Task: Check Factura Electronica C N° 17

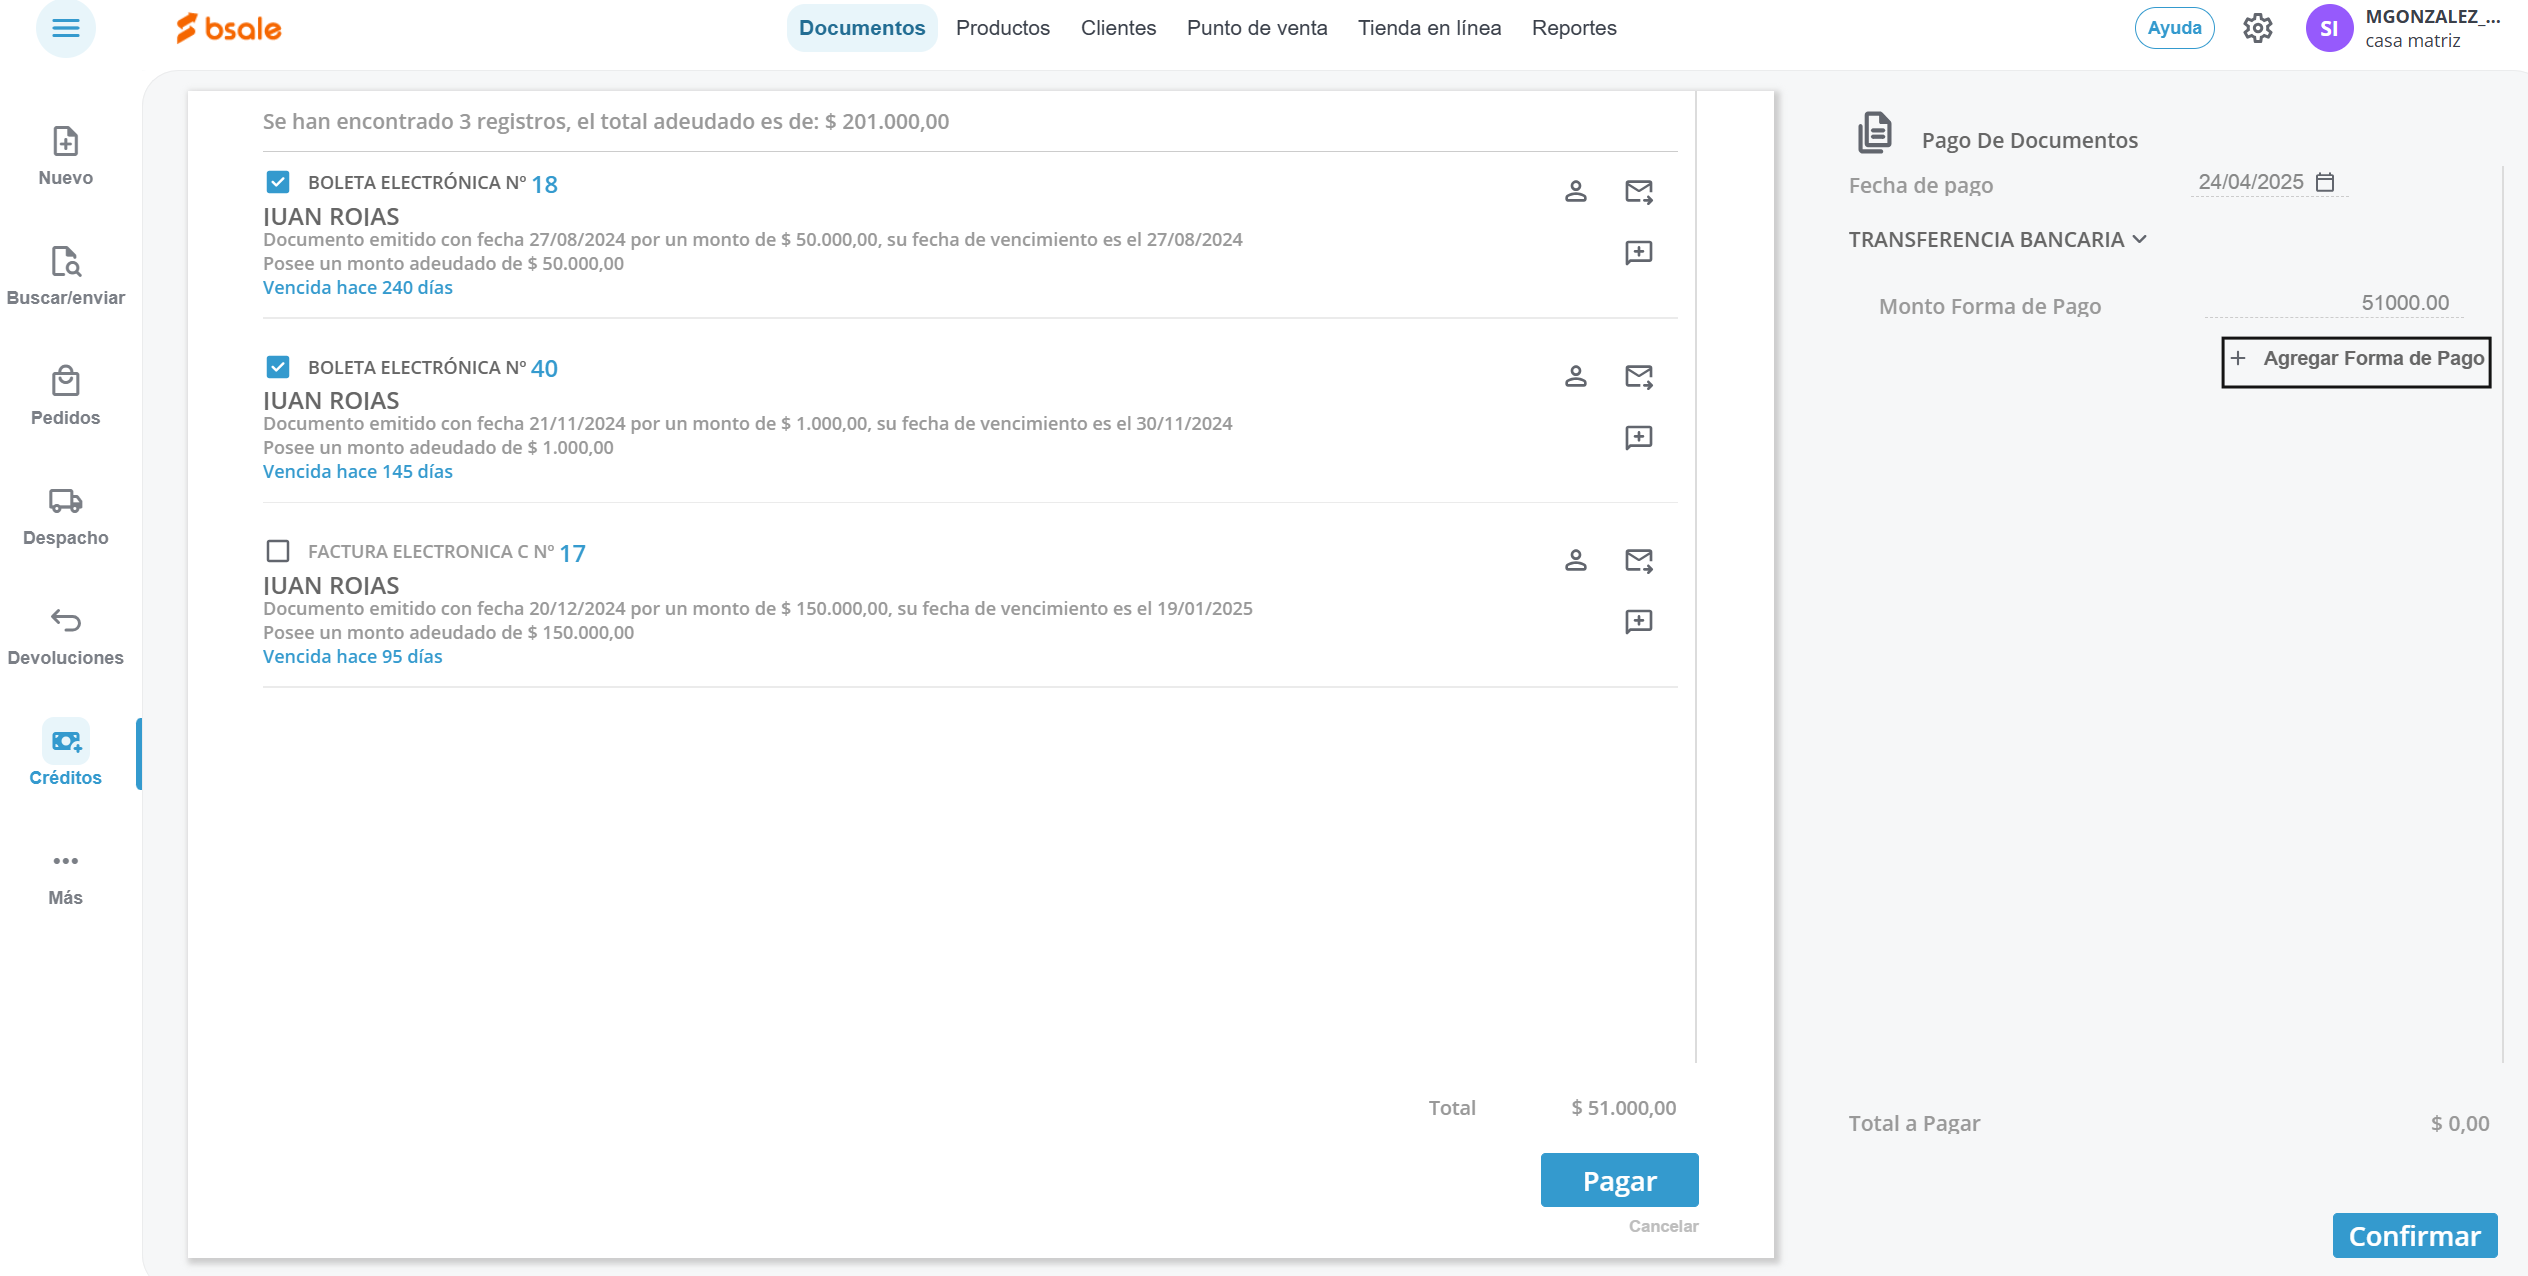Action: click(x=278, y=551)
